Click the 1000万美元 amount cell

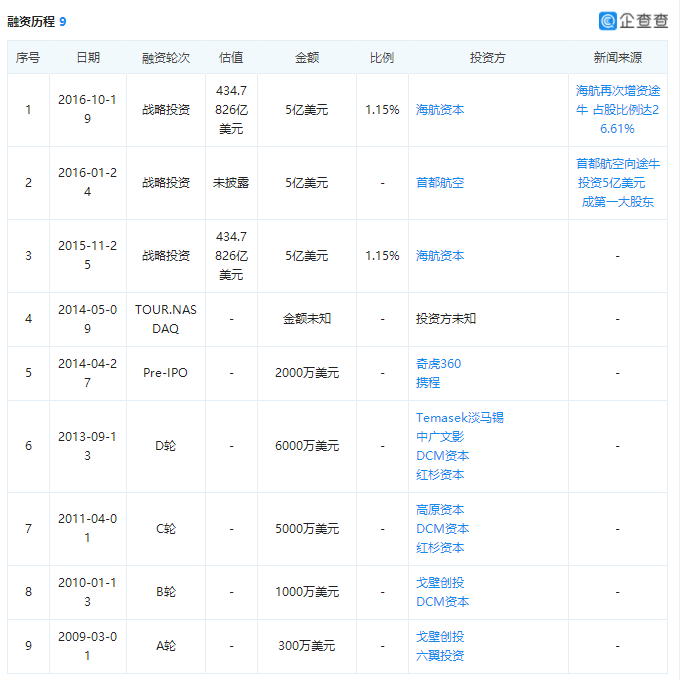click(x=307, y=592)
